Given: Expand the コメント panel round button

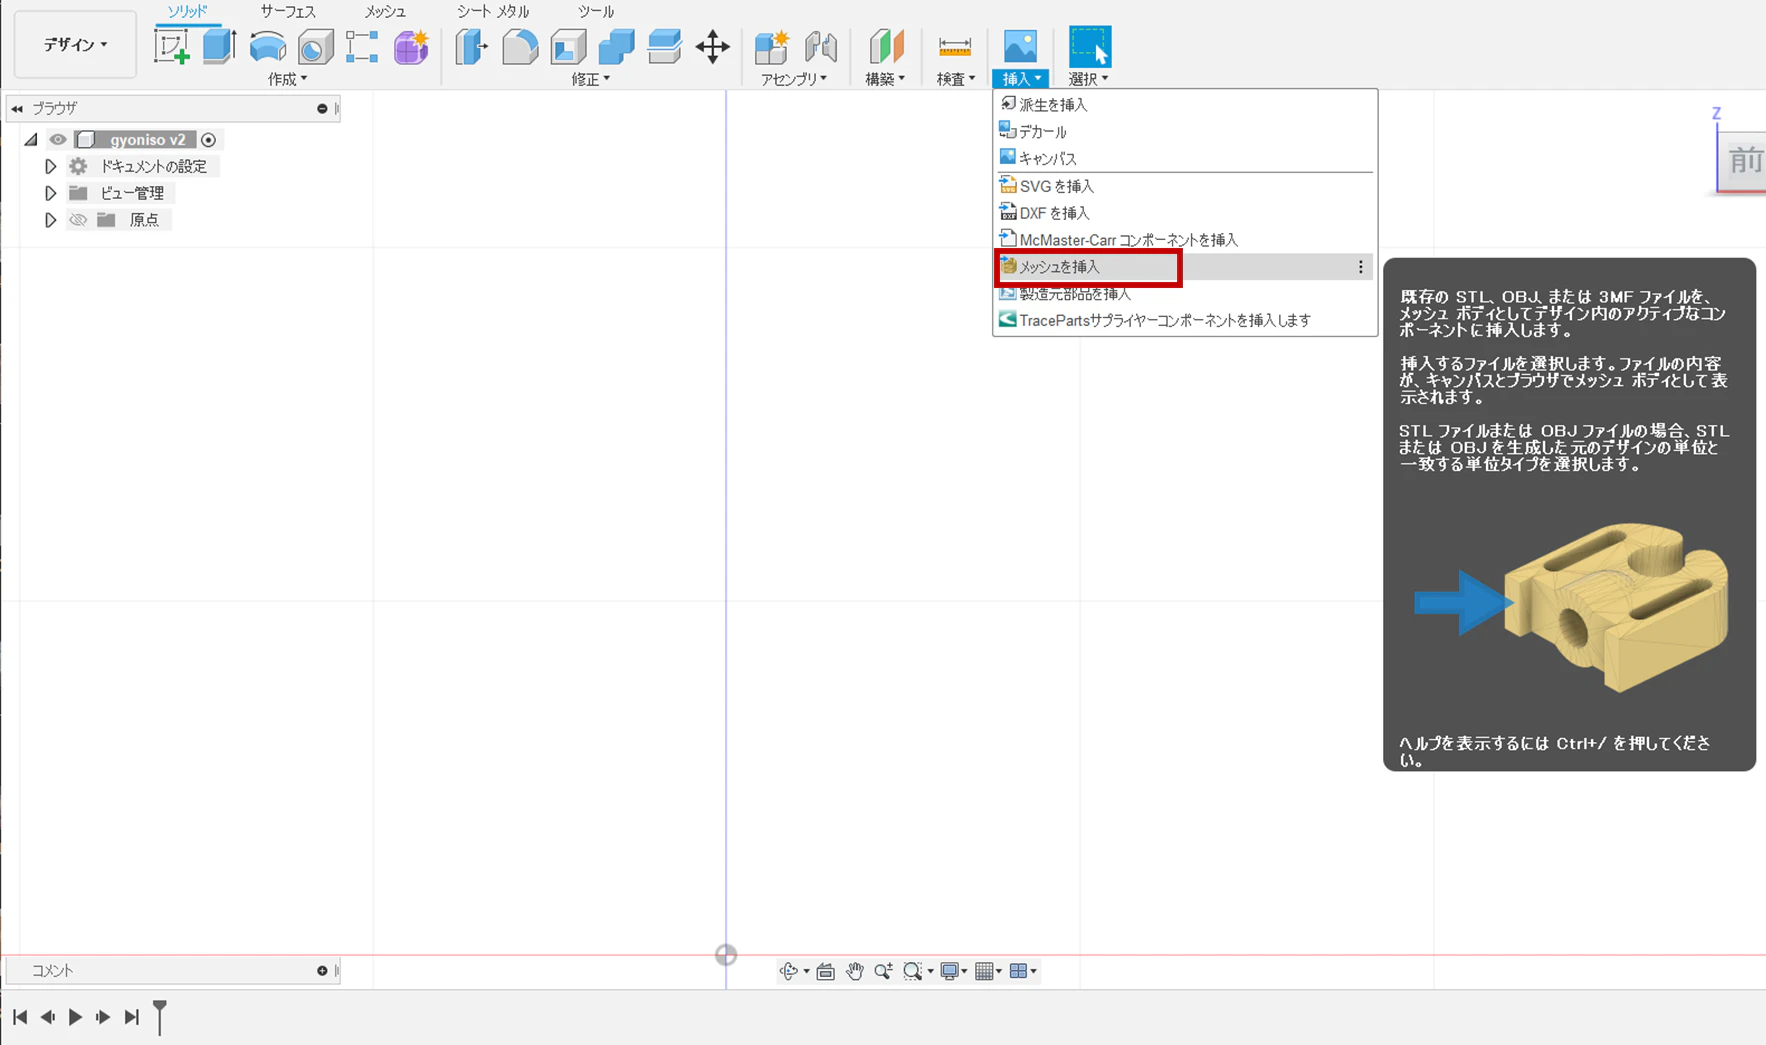Looking at the screenshot, I should (x=322, y=971).
